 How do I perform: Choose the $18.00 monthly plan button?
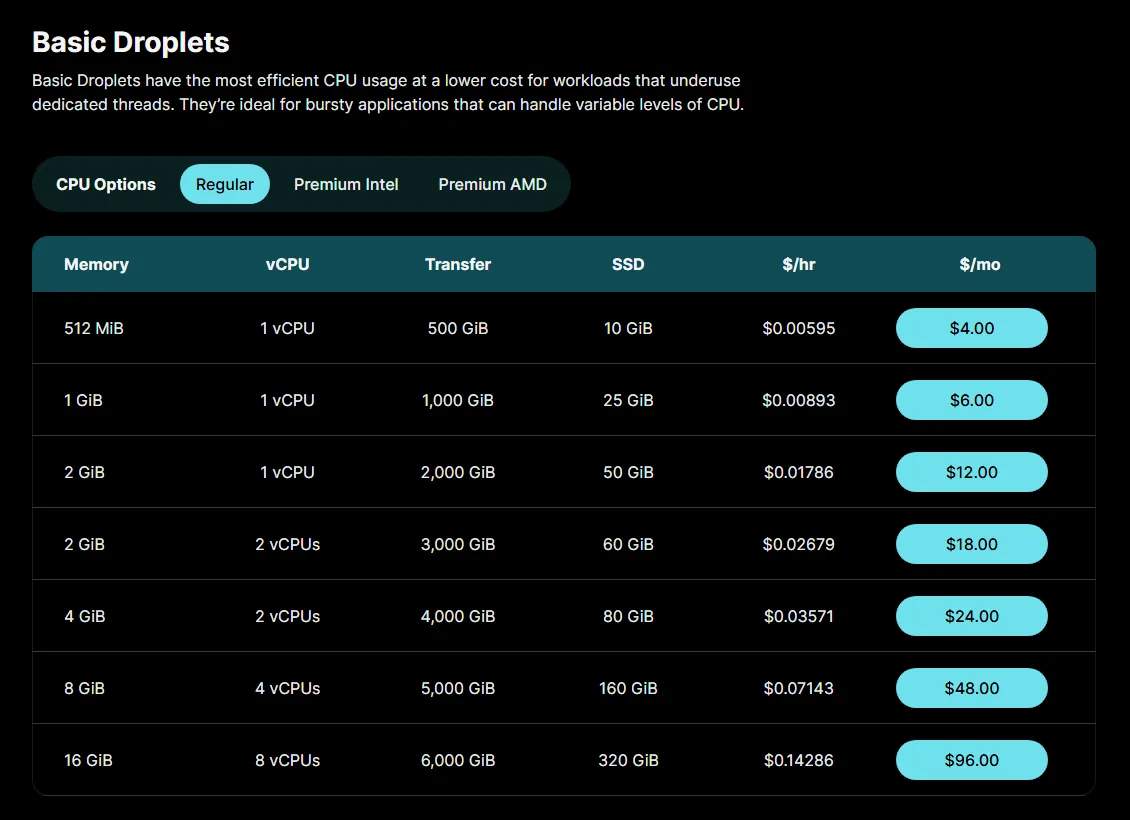(971, 544)
